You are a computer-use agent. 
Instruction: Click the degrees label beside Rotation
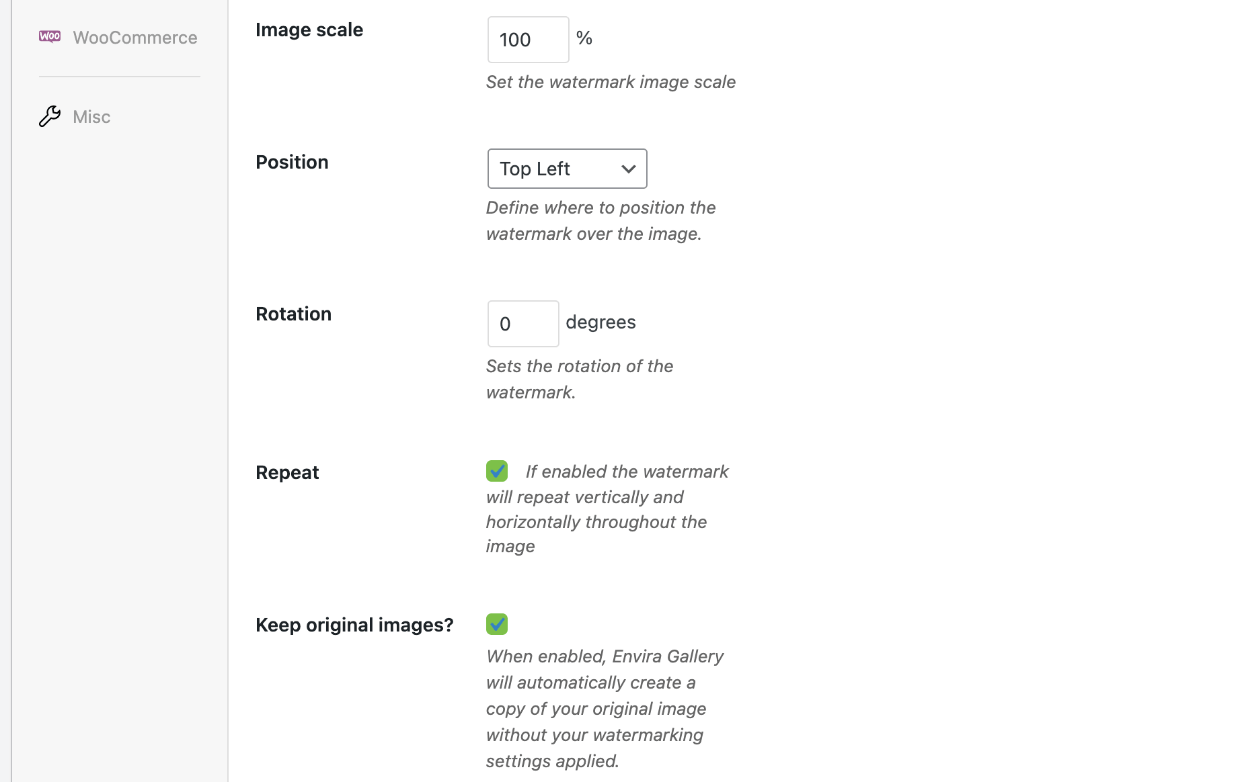600,322
